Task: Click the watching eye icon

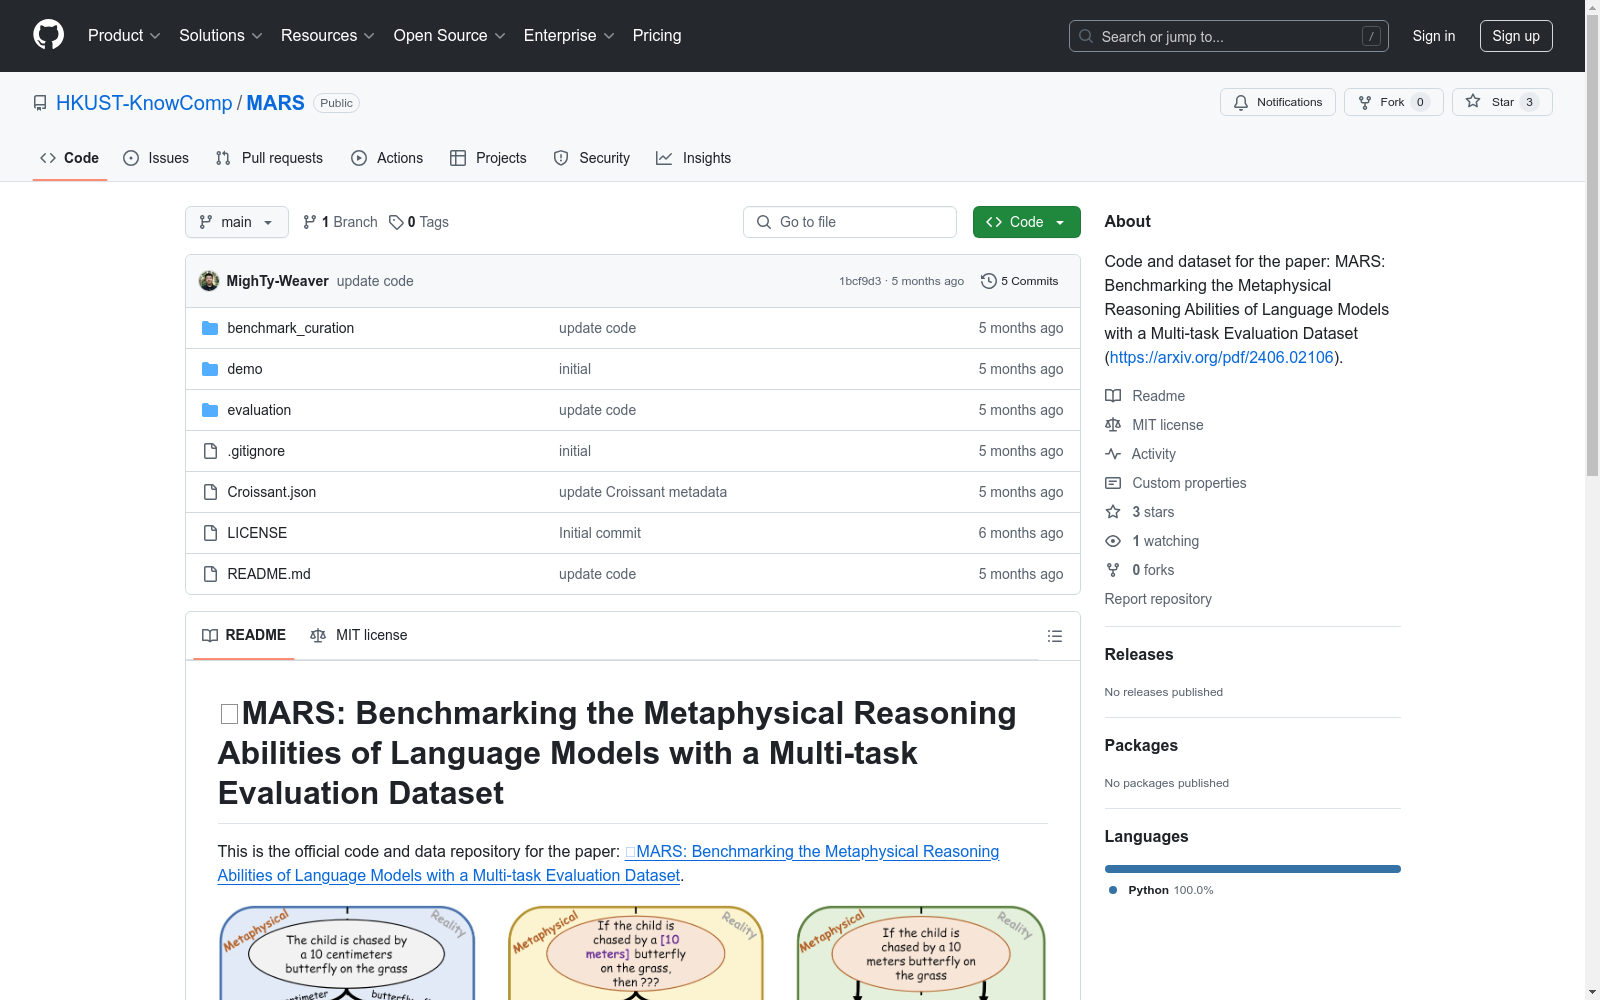Action: pyautogui.click(x=1113, y=541)
